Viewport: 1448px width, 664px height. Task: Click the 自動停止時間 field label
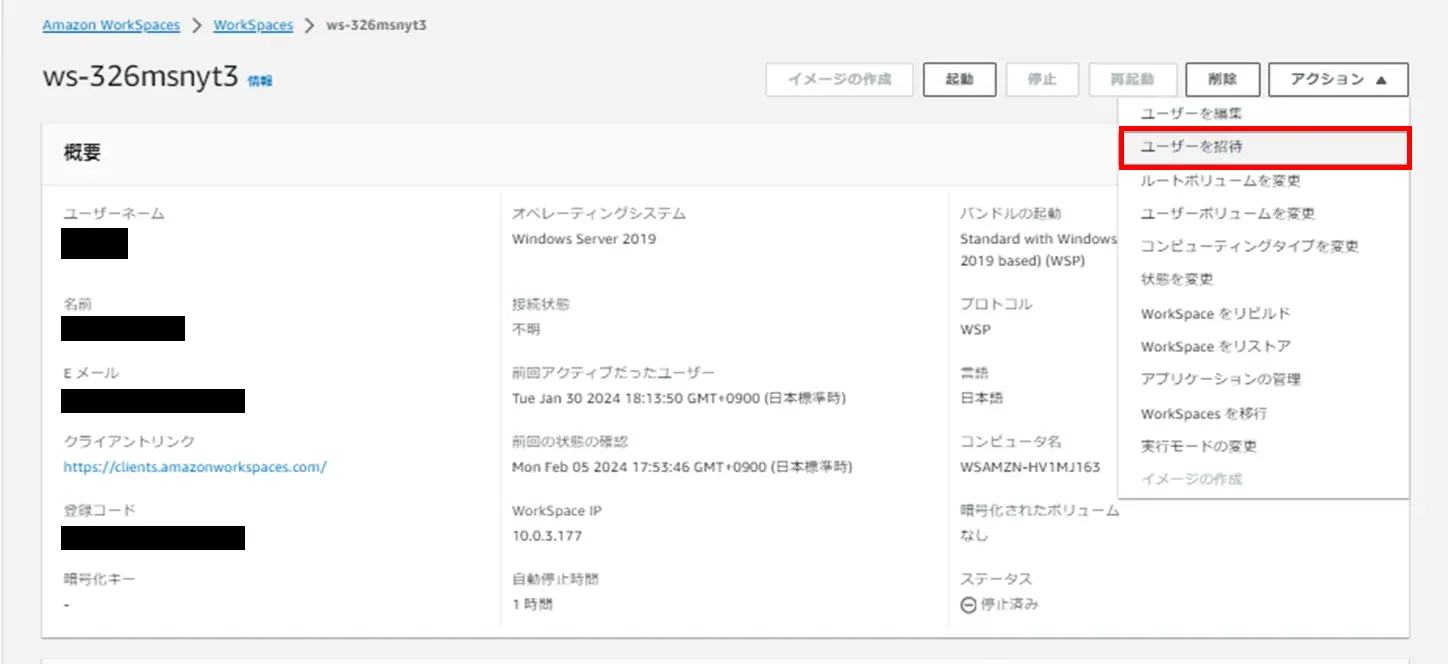pos(555,579)
